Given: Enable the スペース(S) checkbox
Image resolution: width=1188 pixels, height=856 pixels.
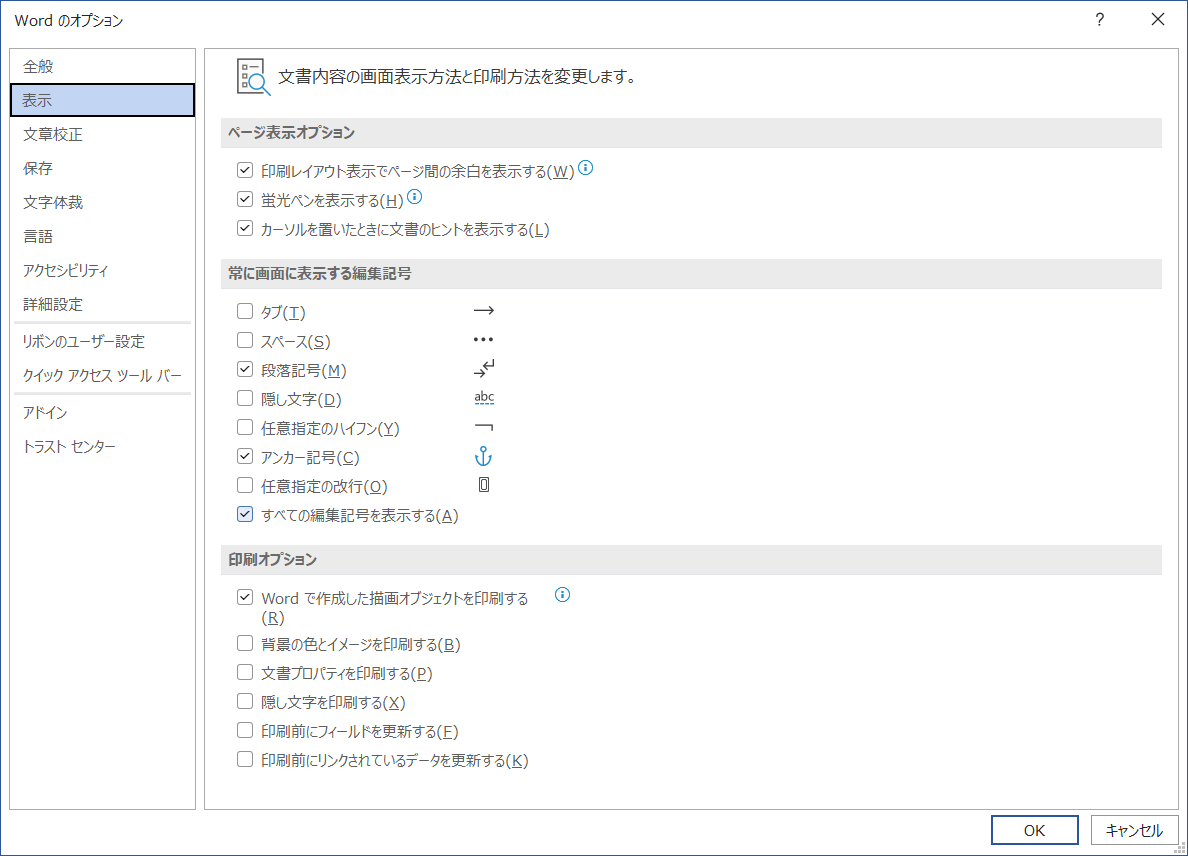Looking at the screenshot, I should coord(245,340).
